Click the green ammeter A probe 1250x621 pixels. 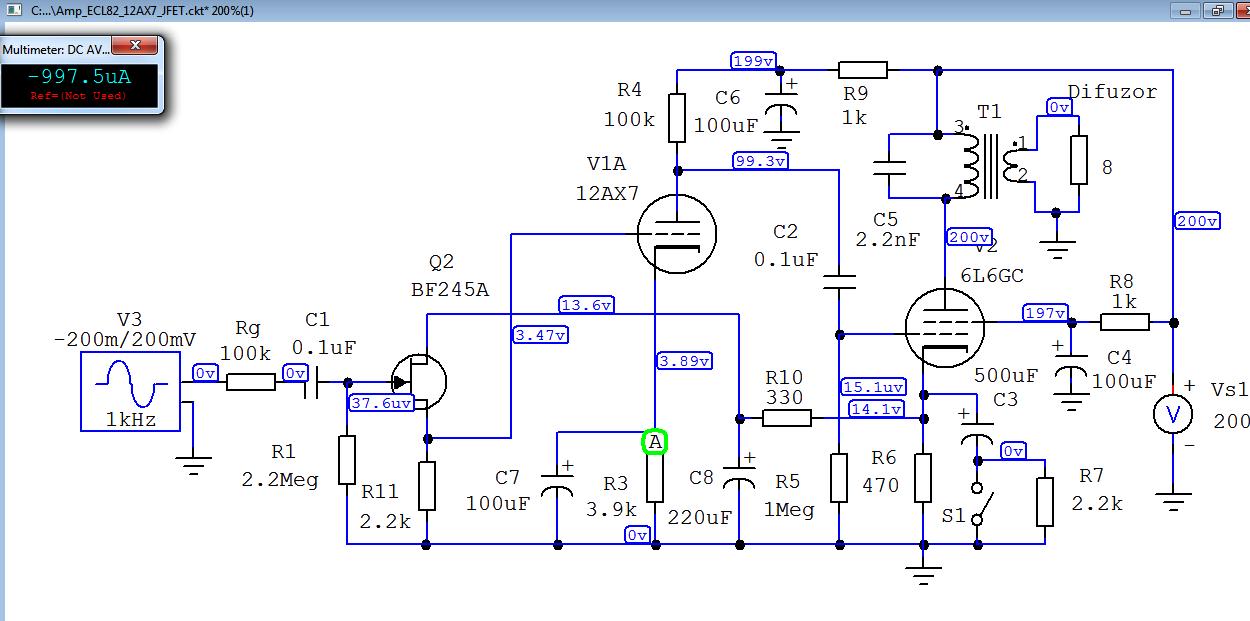click(x=655, y=442)
